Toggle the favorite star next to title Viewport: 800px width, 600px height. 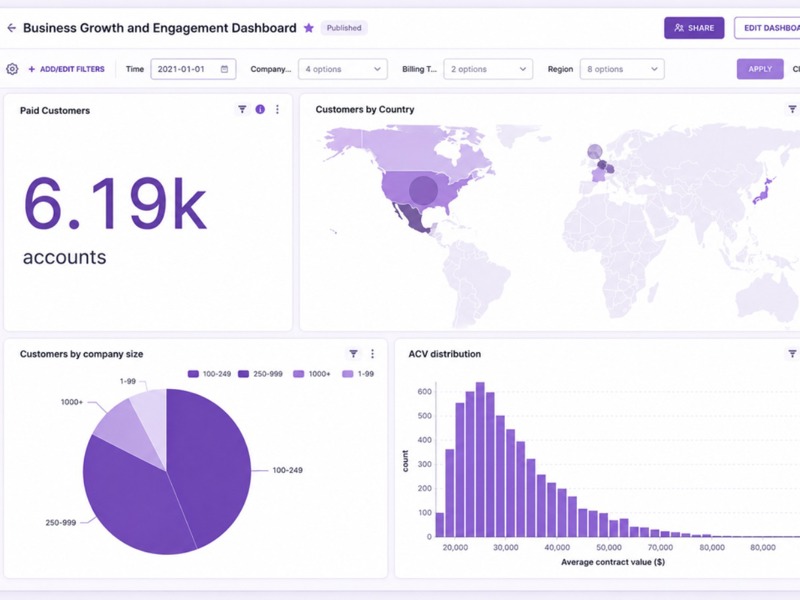pos(309,28)
